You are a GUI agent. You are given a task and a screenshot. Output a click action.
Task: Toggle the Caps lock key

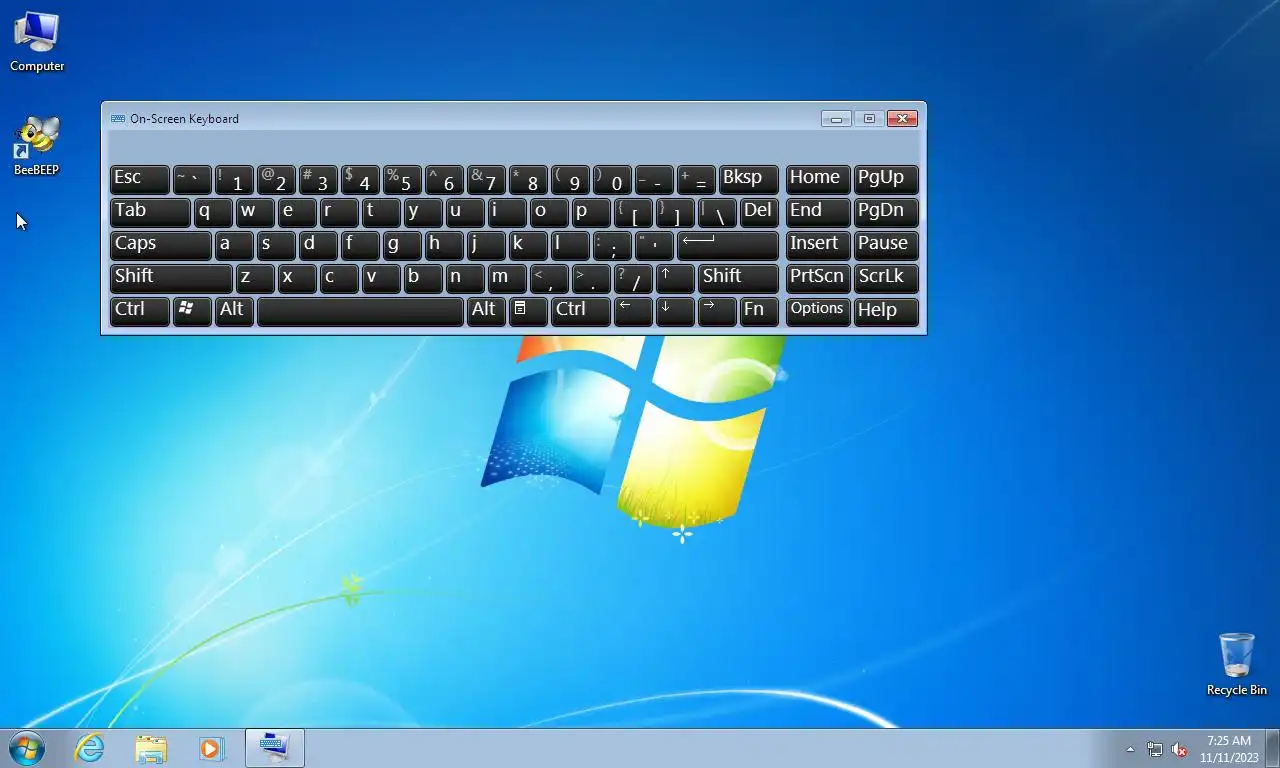coord(160,245)
